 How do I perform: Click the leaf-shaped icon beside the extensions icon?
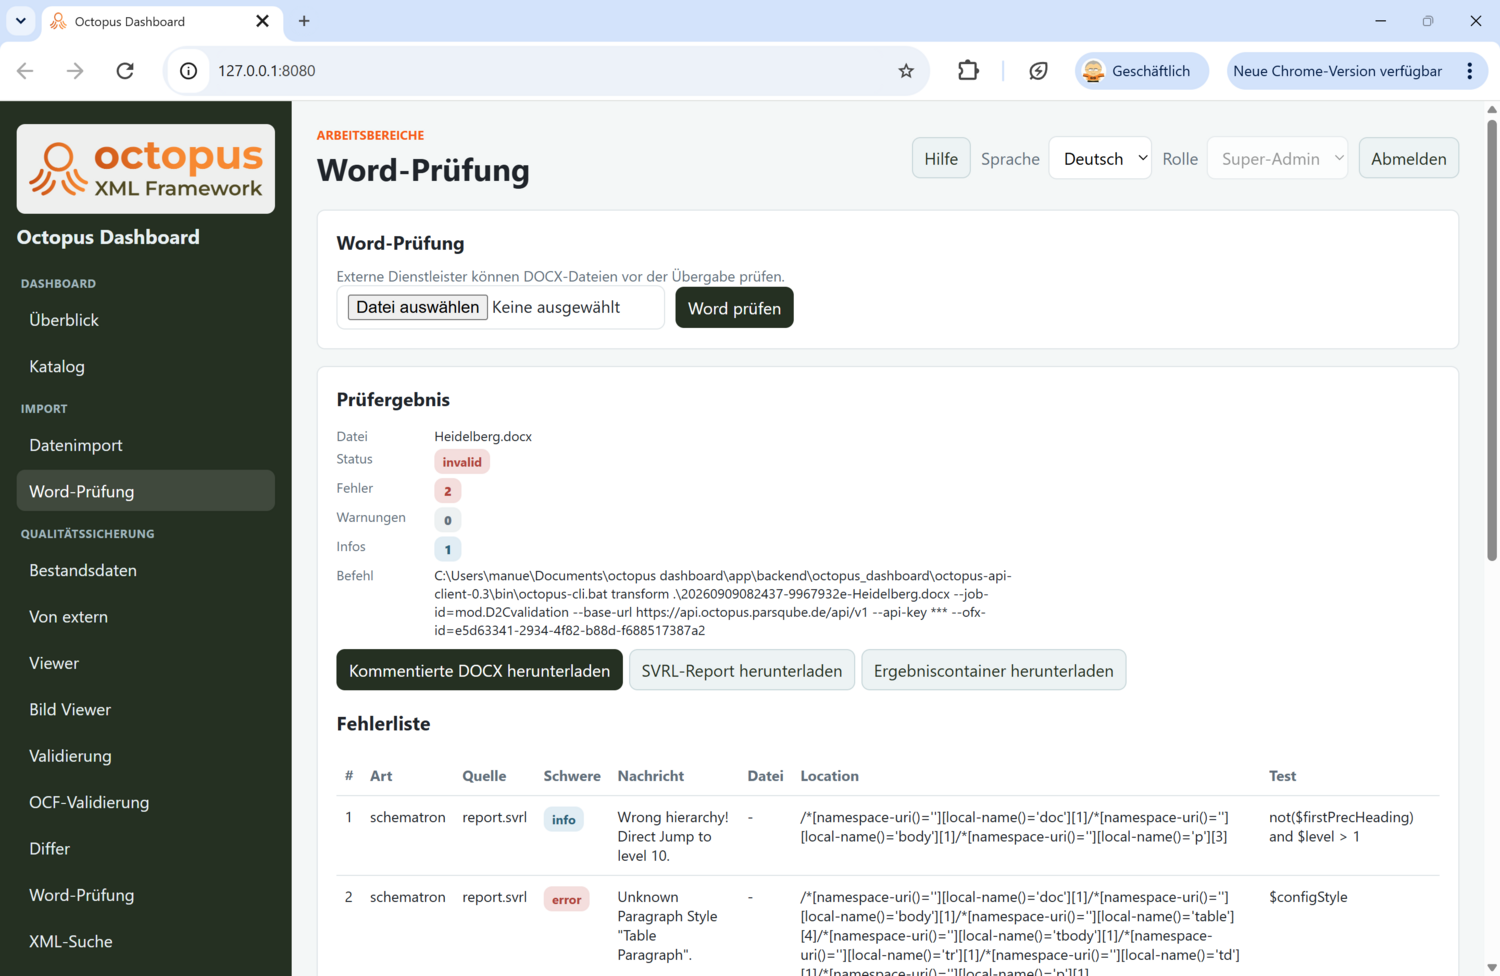pyautogui.click(x=1038, y=71)
